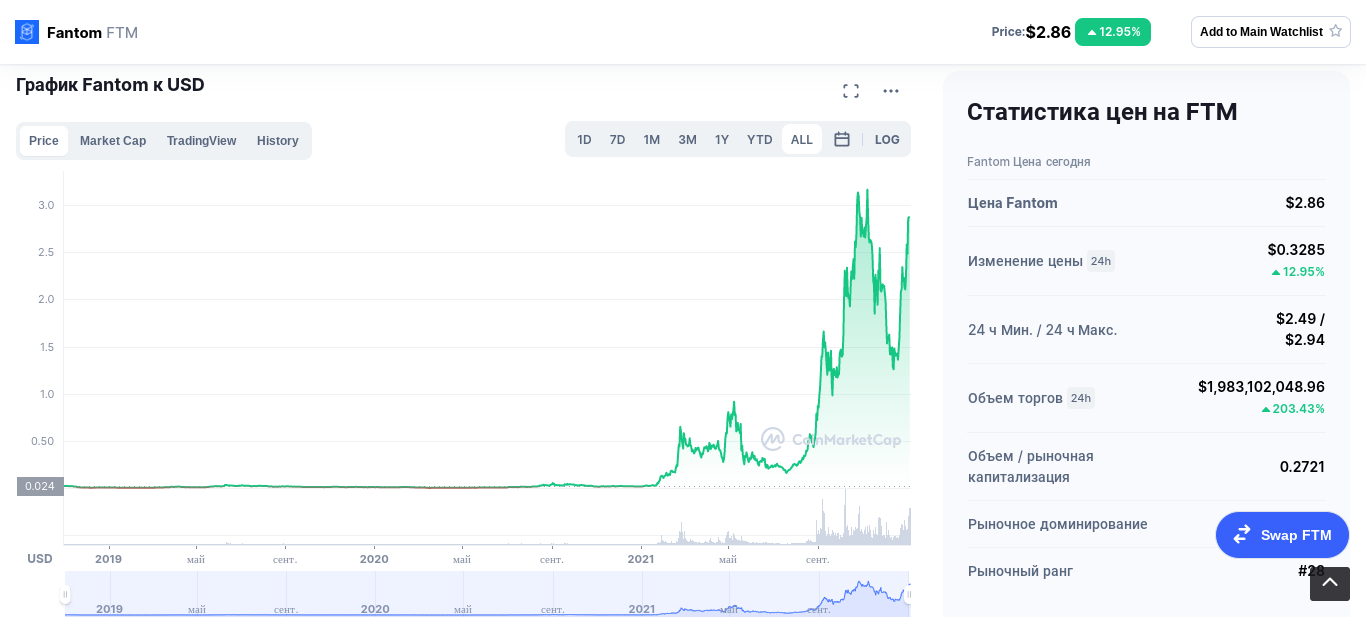Click the Рыночный ранг label
The image size is (1366, 617).
pos(1020,571)
